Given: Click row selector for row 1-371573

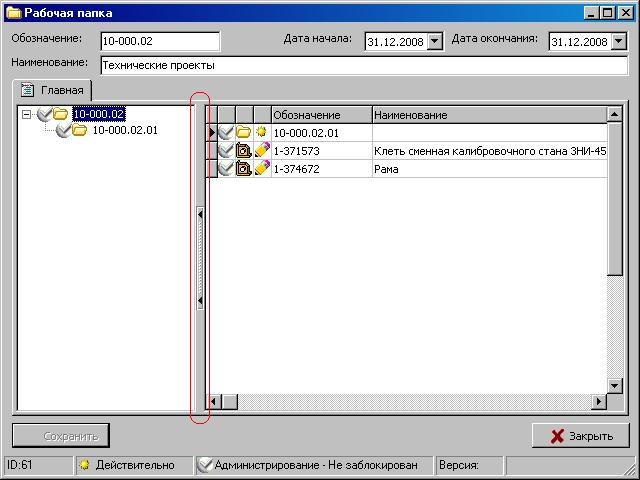Looking at the screenshot, I should point(211,151).
